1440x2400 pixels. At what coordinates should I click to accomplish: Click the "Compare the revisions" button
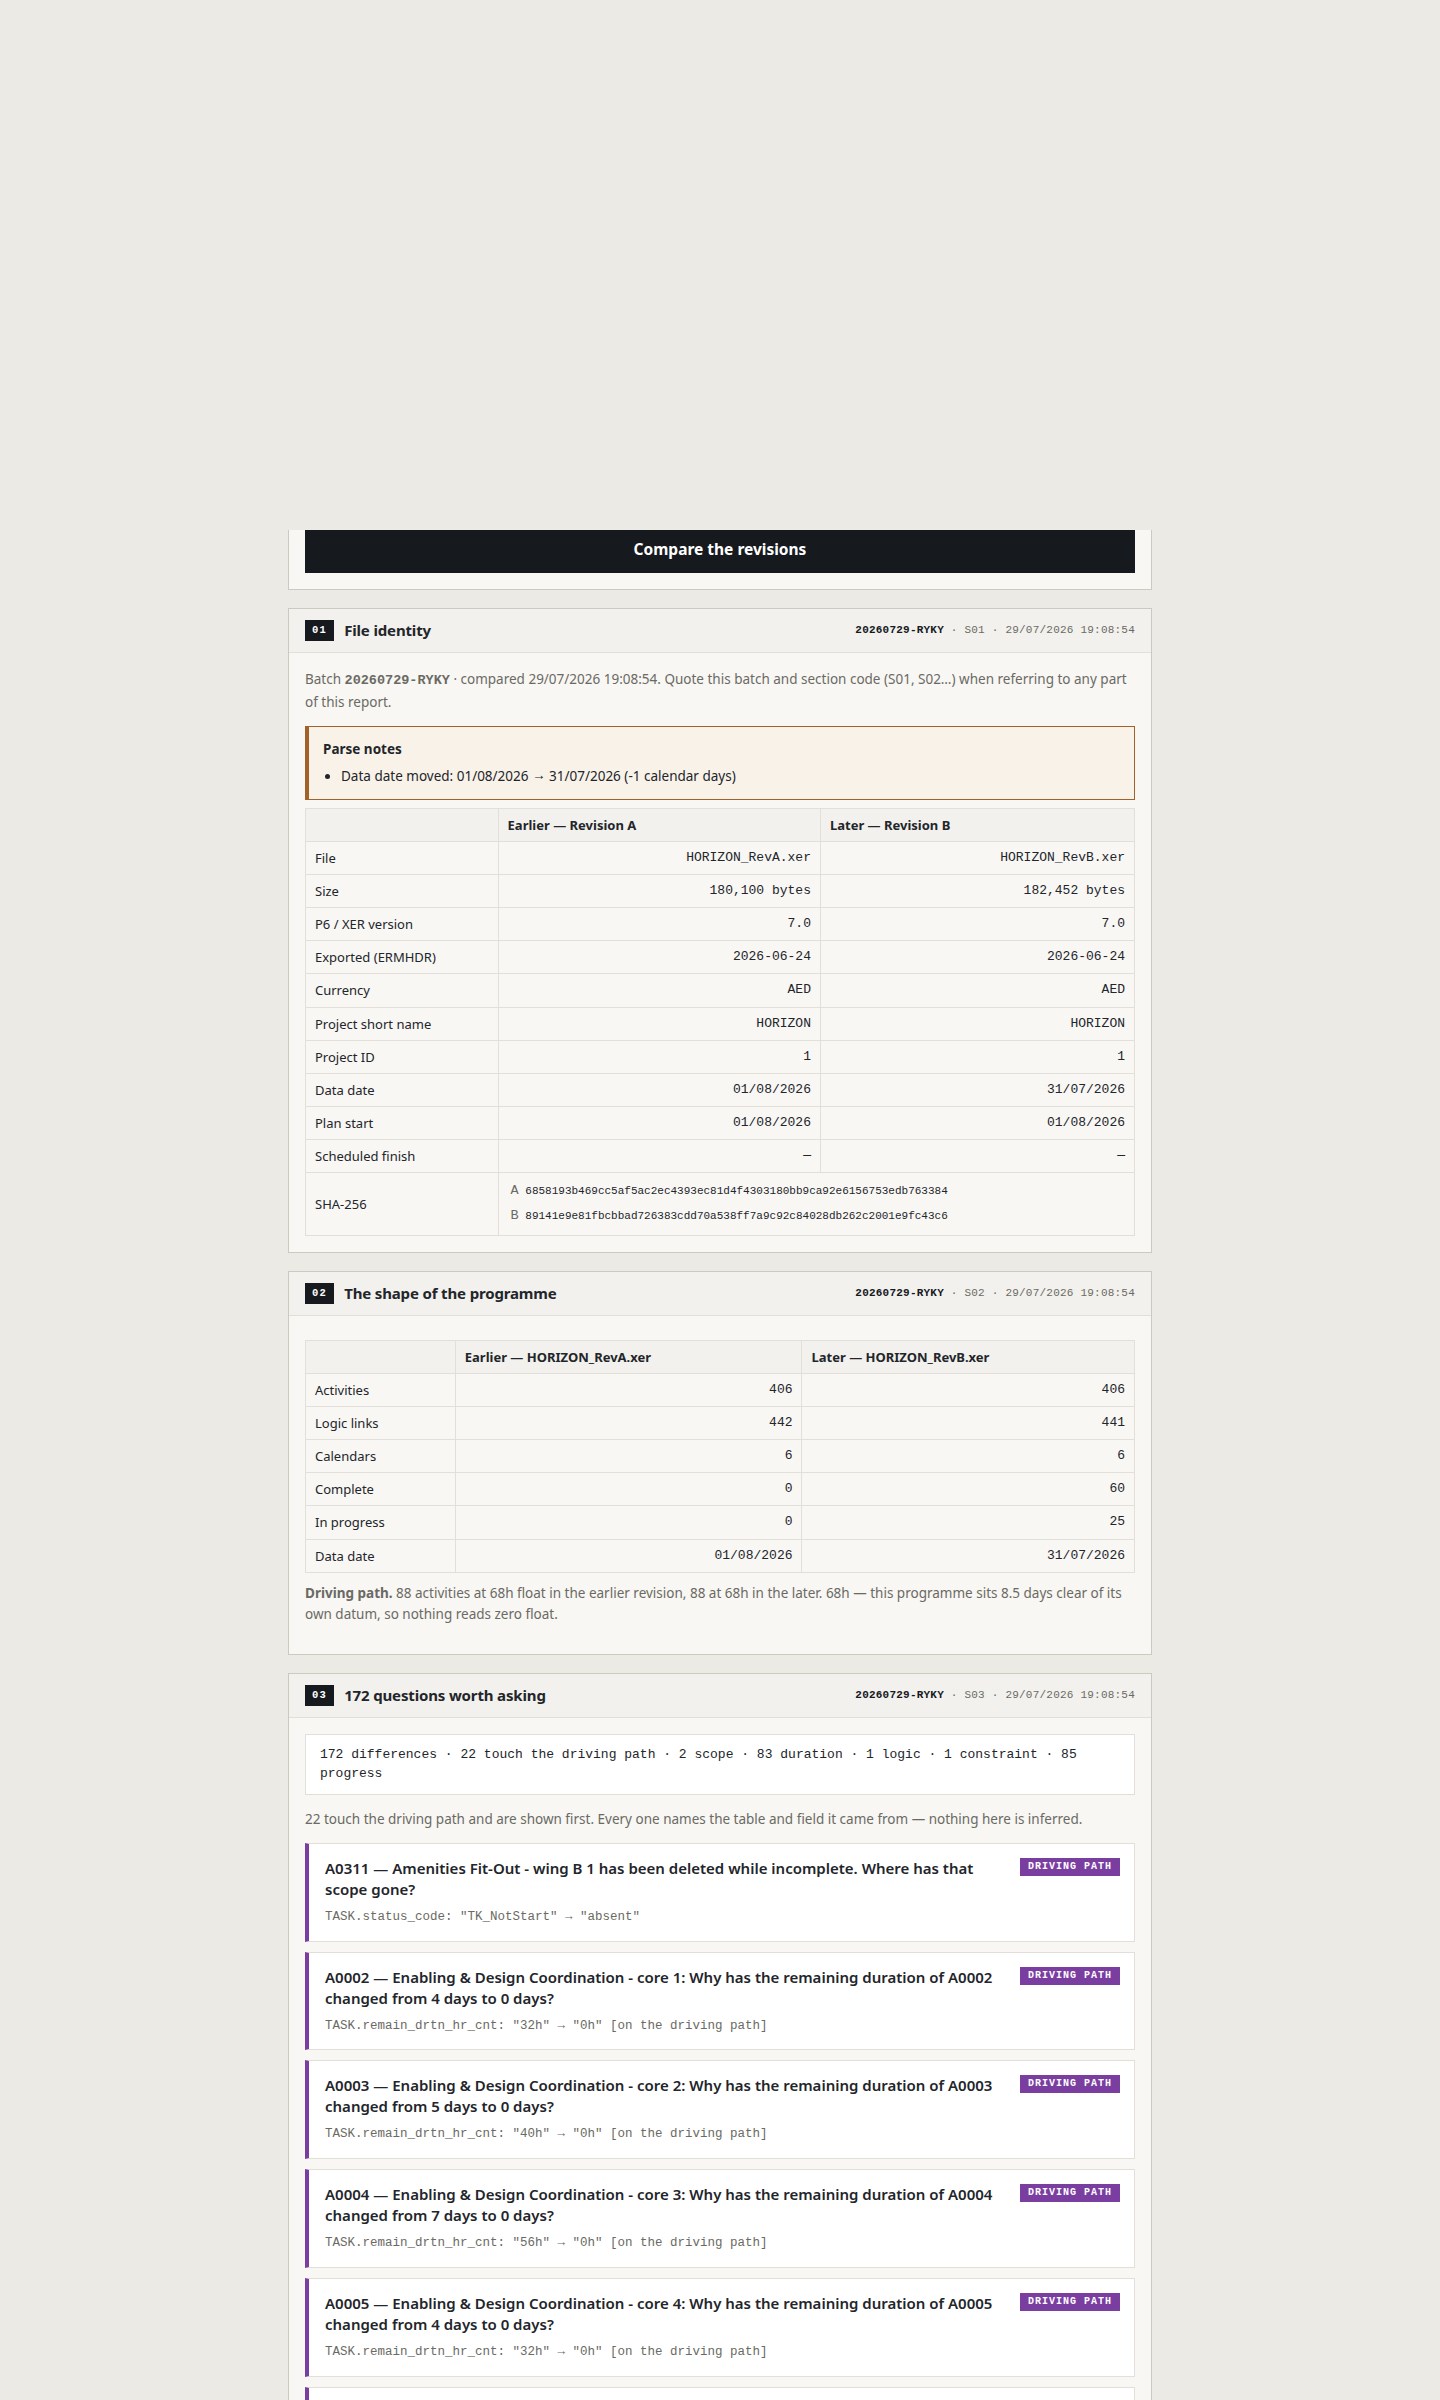point(720,550)
